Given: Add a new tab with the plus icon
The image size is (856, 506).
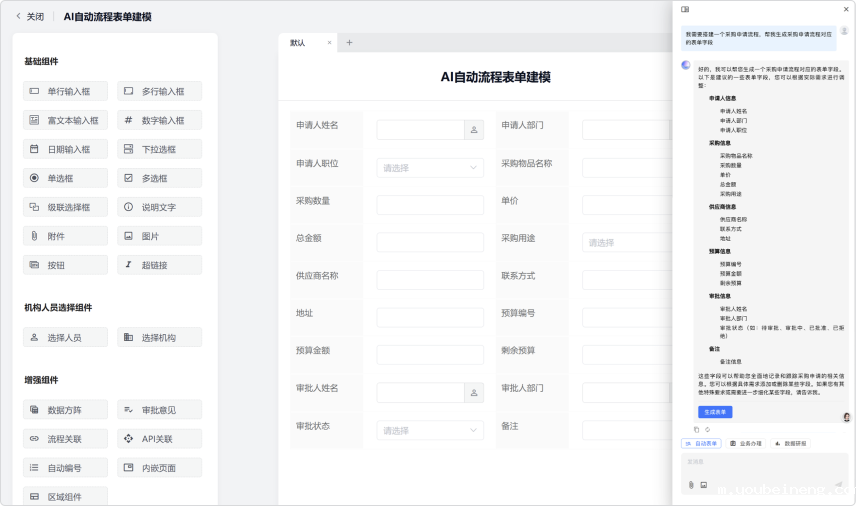Looking at the screenshot, I should [x=349, y=43].
